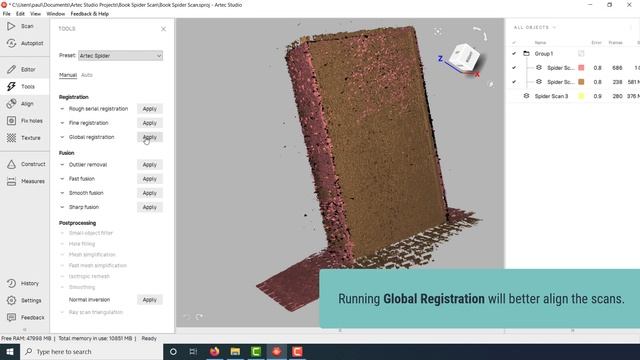Close the Tools panel with the X

(163, 29)
